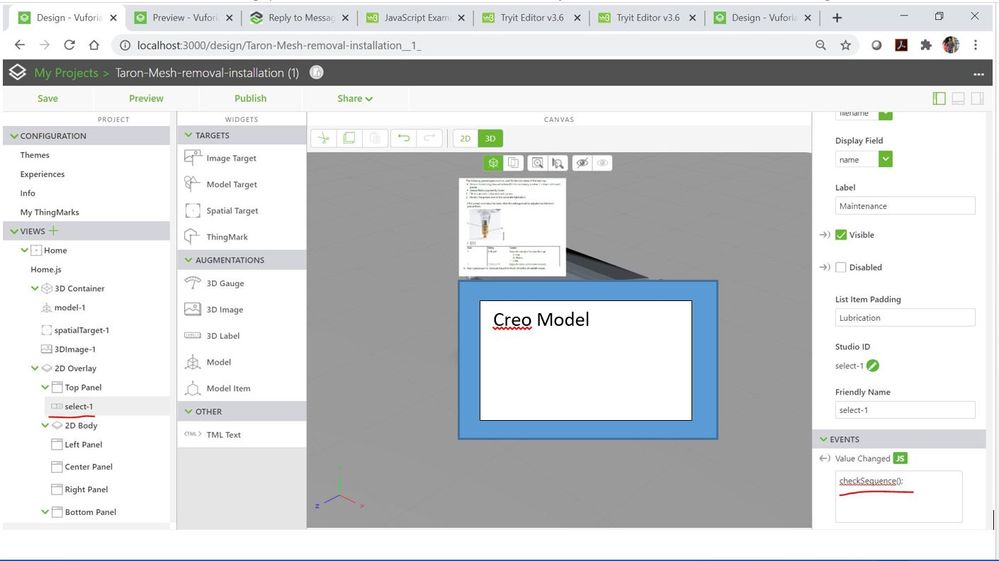Add the 3D Label widget
The image size is (999, 561).
pyautogui.click(x=212, y=336)
